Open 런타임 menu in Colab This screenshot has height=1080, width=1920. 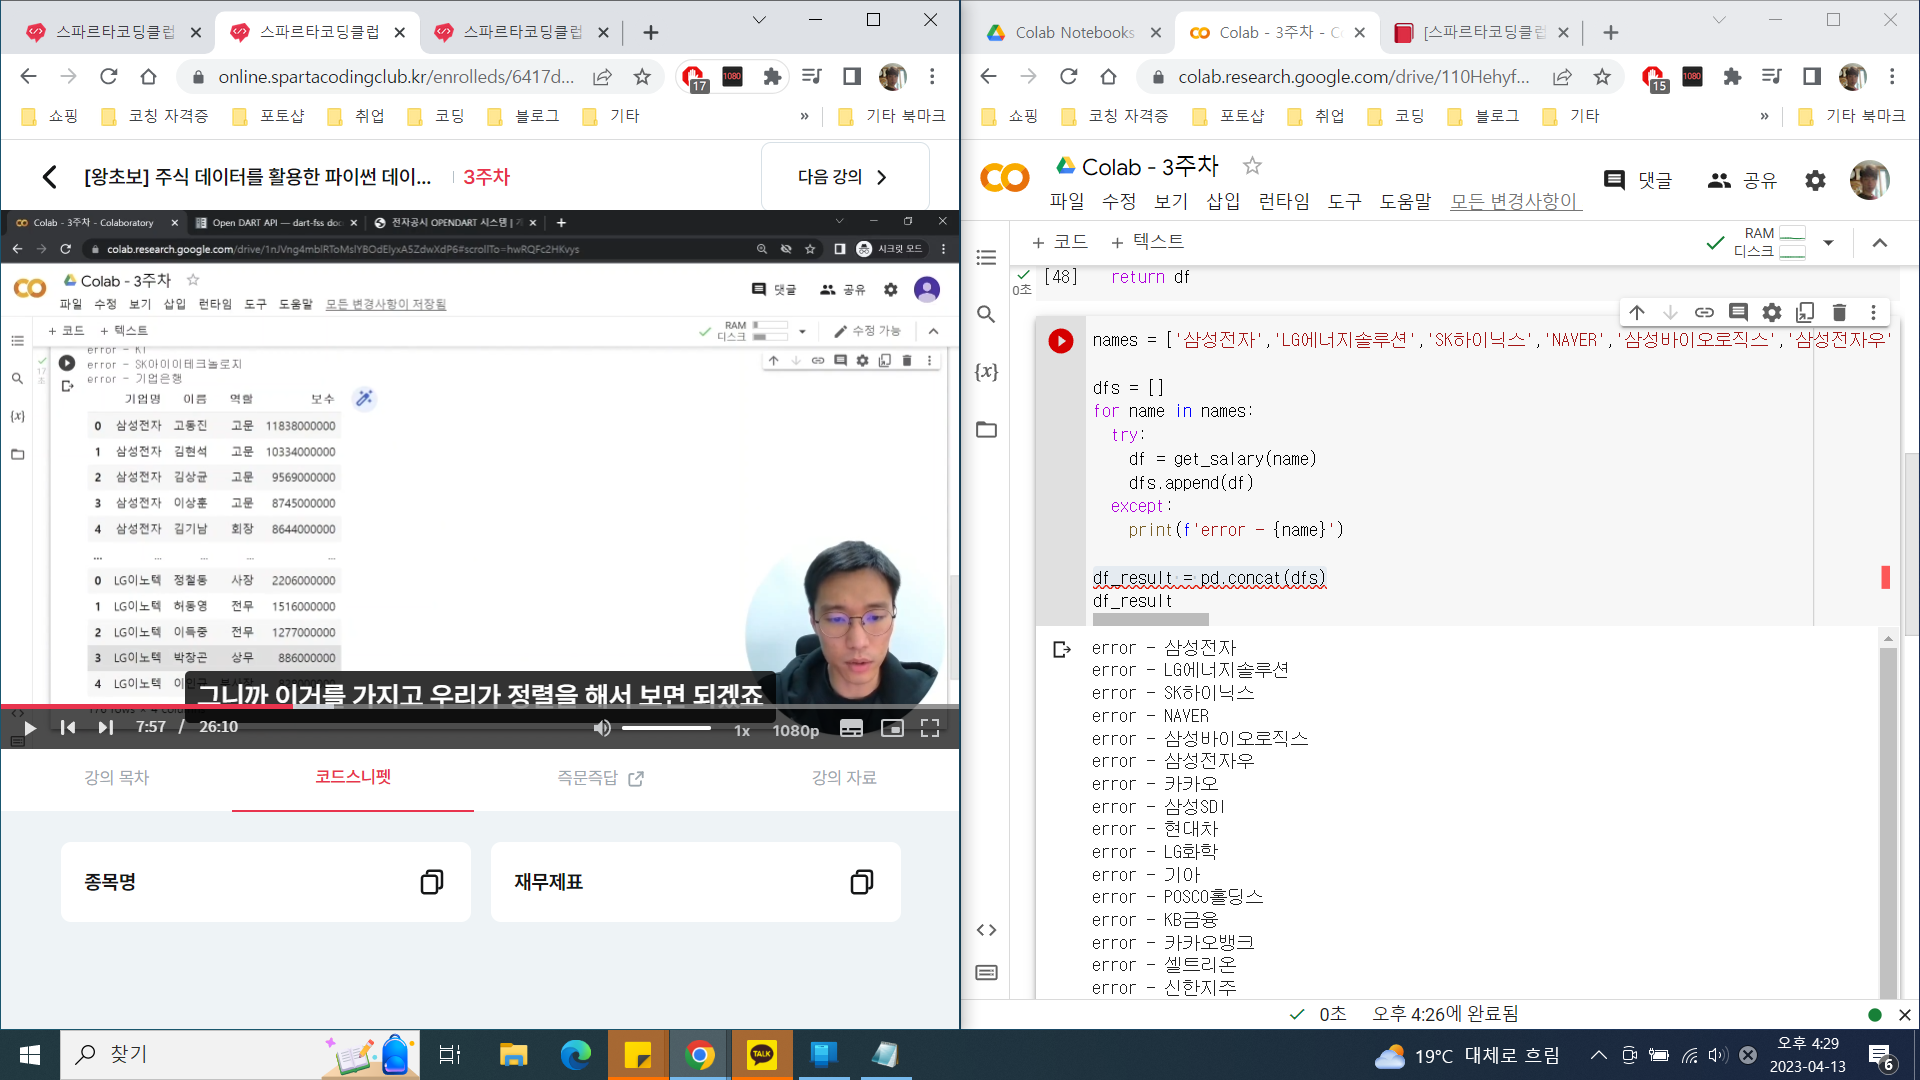click(x=1284, y=201)
